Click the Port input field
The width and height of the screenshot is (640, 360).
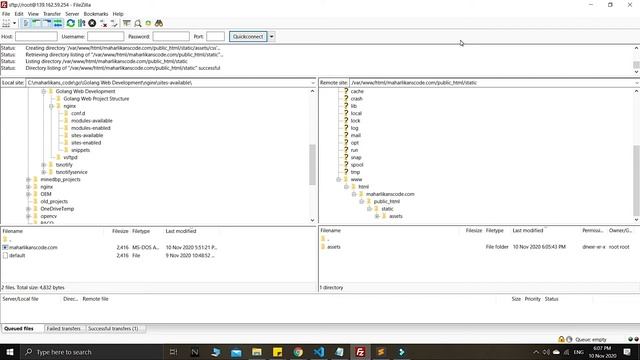click(216, 36)
